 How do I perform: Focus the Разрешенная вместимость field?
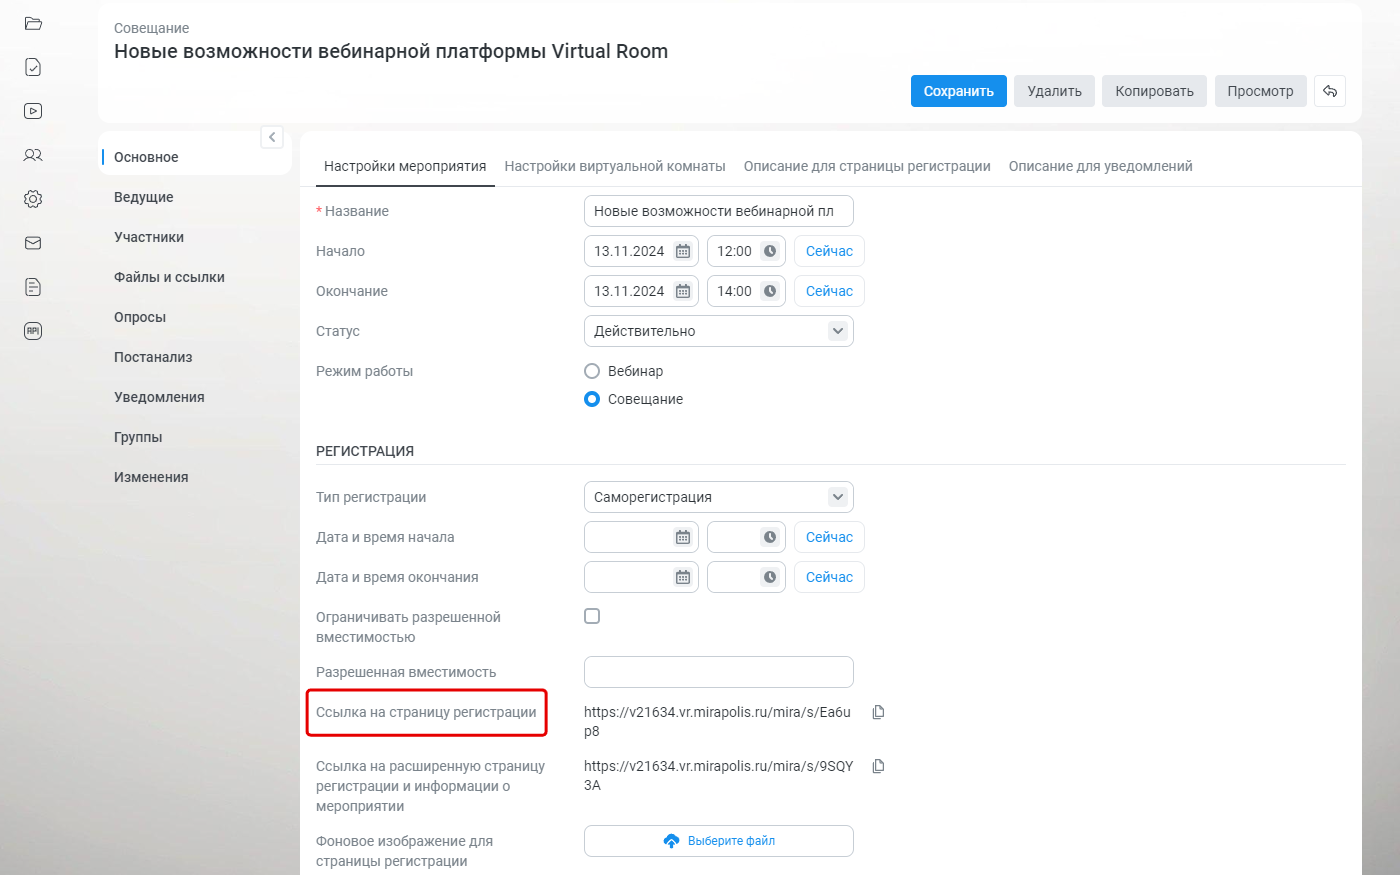click(719, 672)
